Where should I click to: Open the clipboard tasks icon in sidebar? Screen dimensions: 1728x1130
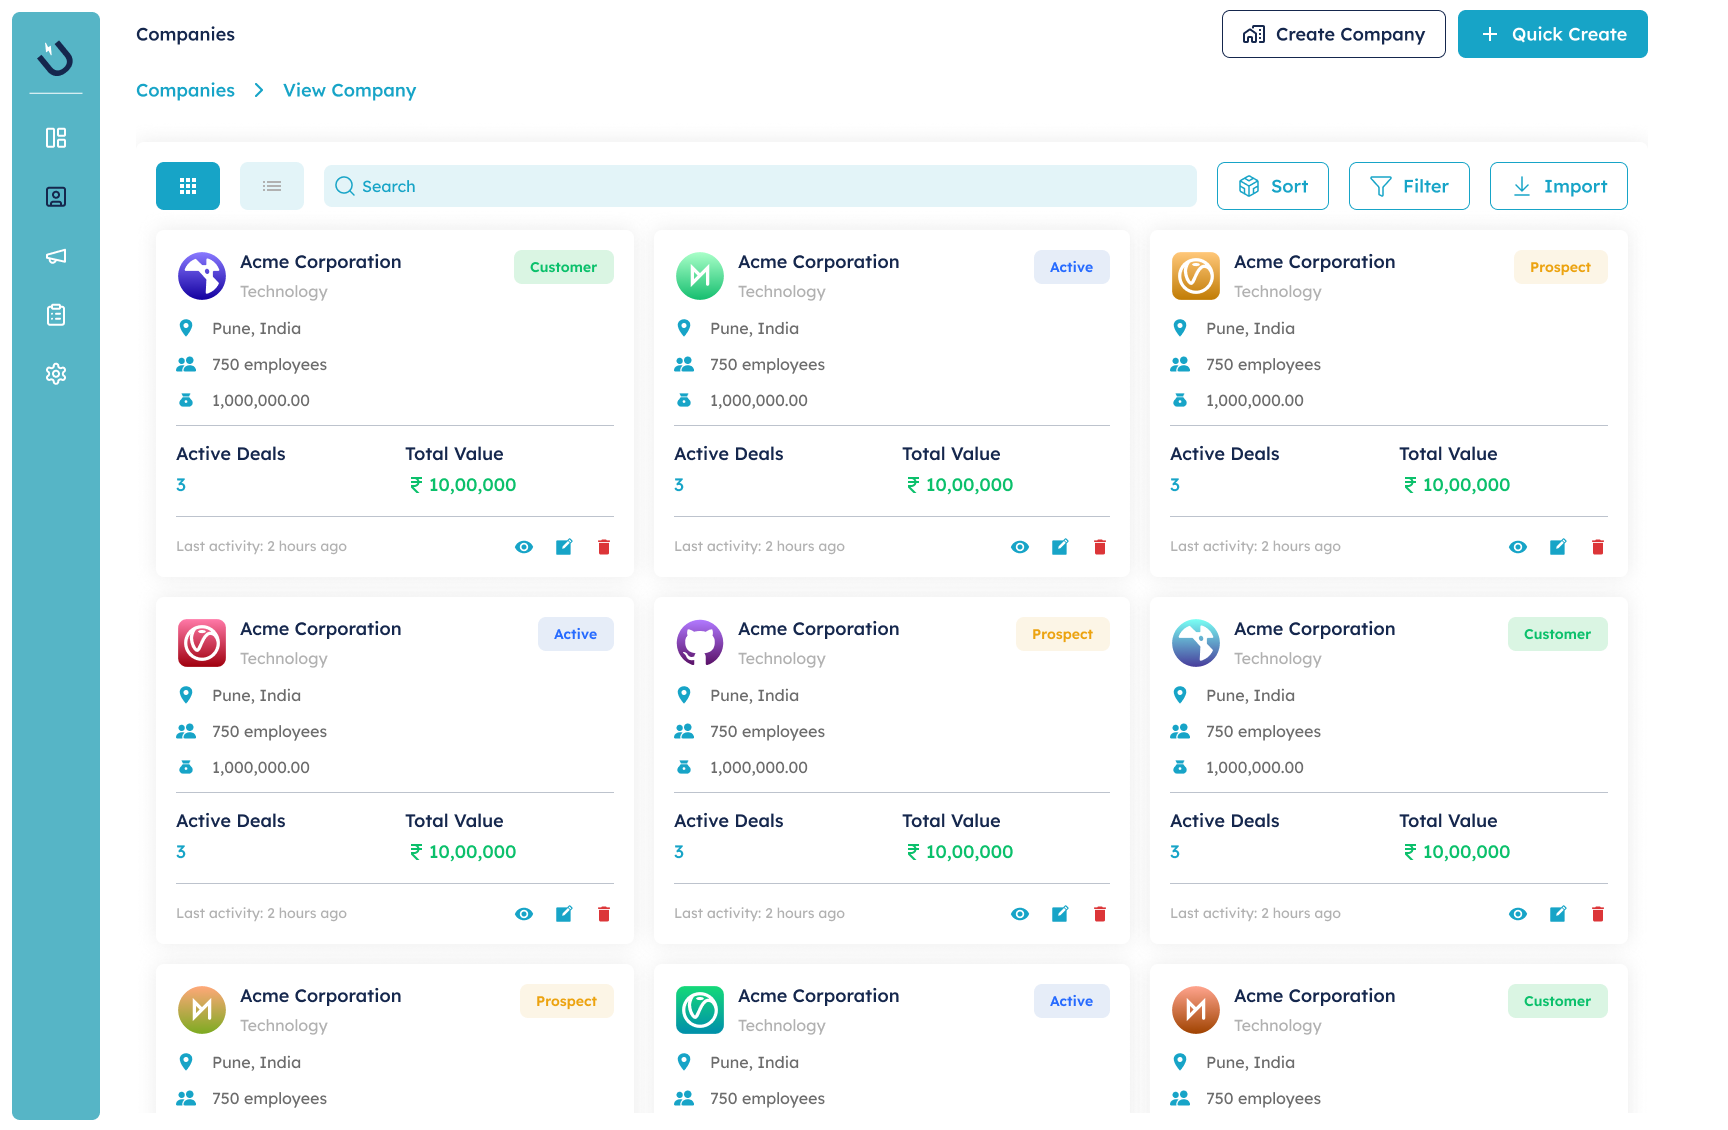(x=56, y=315)
